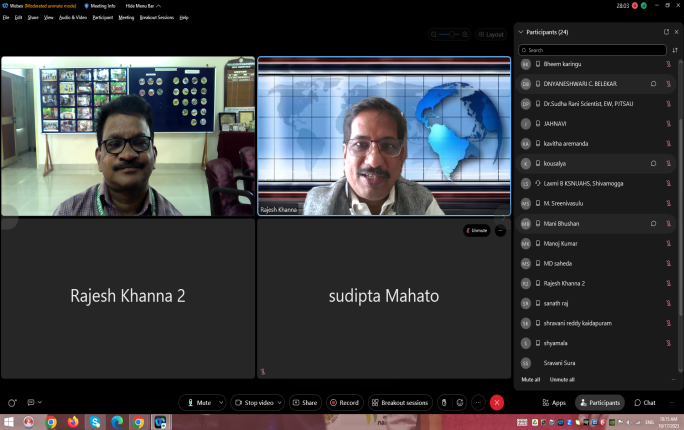
Task: Toggle mute for Rajesh Khanna 2
Action: pos(668,283)
